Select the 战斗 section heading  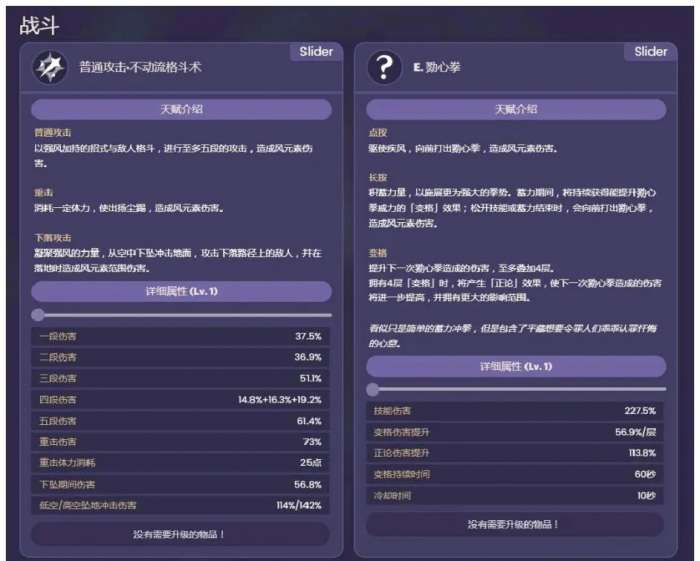tap(39, 26)
